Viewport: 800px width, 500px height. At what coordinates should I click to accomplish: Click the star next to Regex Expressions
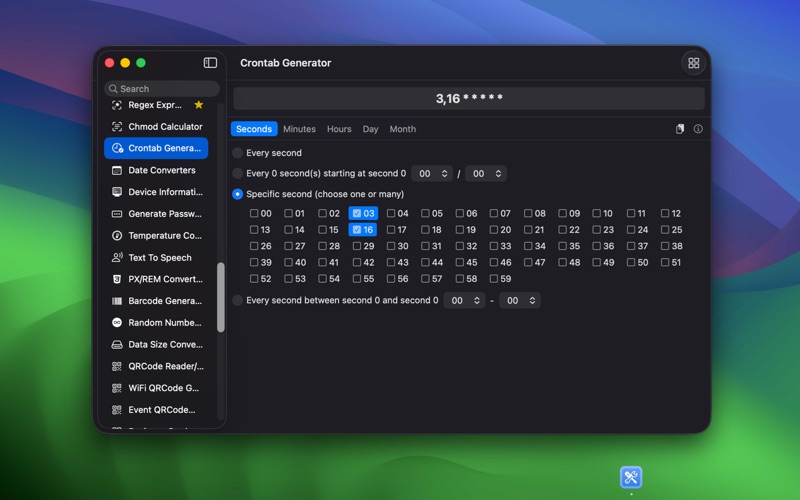tap(199, 105)
